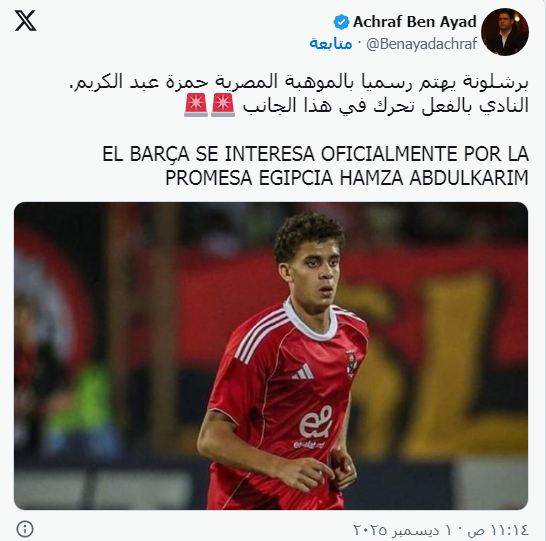Open the tweet info icon

(x=25, y=529)
